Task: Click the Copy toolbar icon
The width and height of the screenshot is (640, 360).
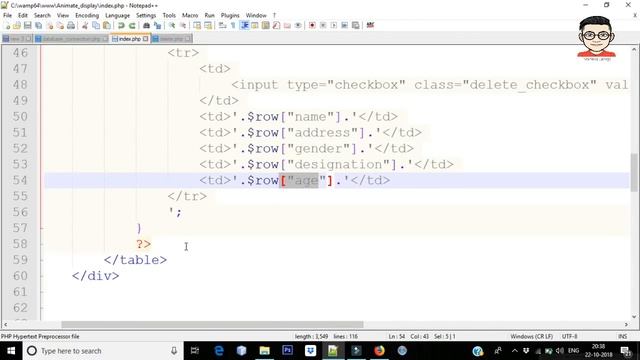Action: 96,25
